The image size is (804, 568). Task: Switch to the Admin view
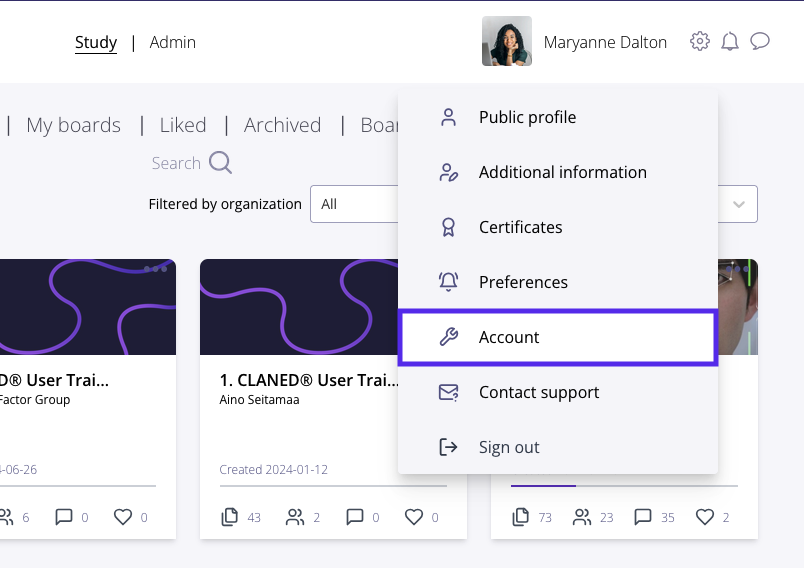172,42
